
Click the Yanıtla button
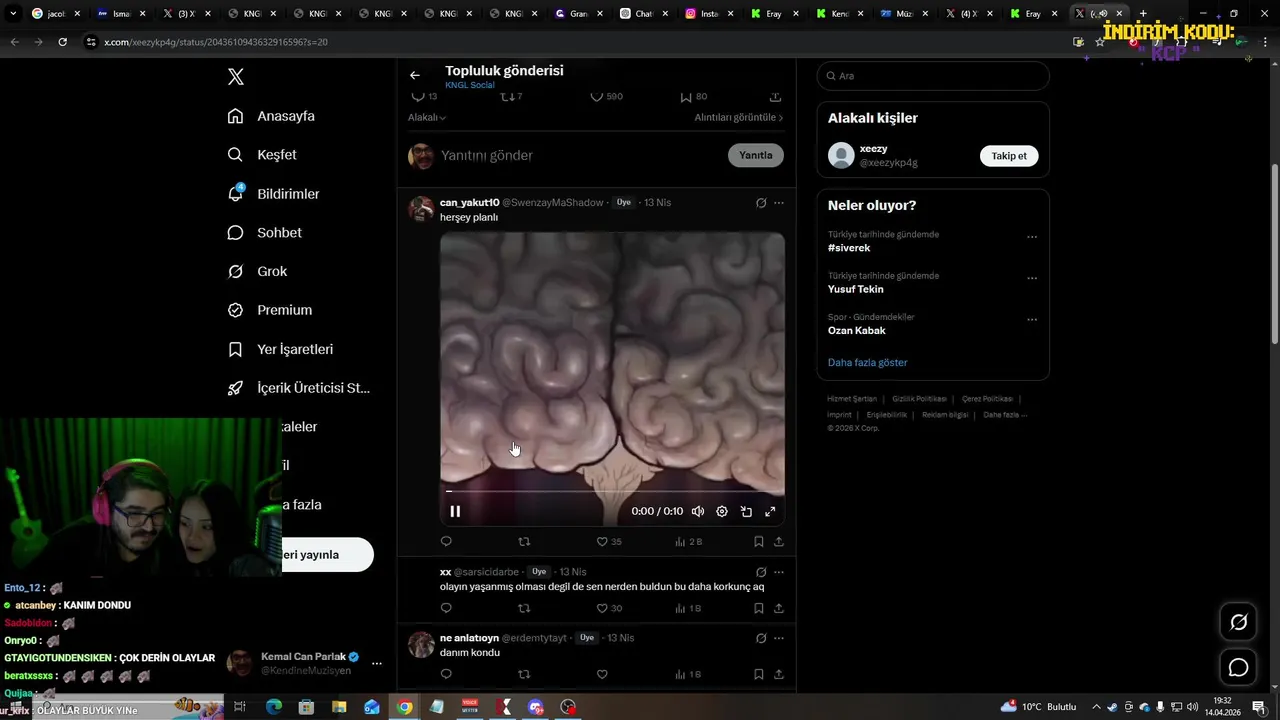tap(756, 155)
